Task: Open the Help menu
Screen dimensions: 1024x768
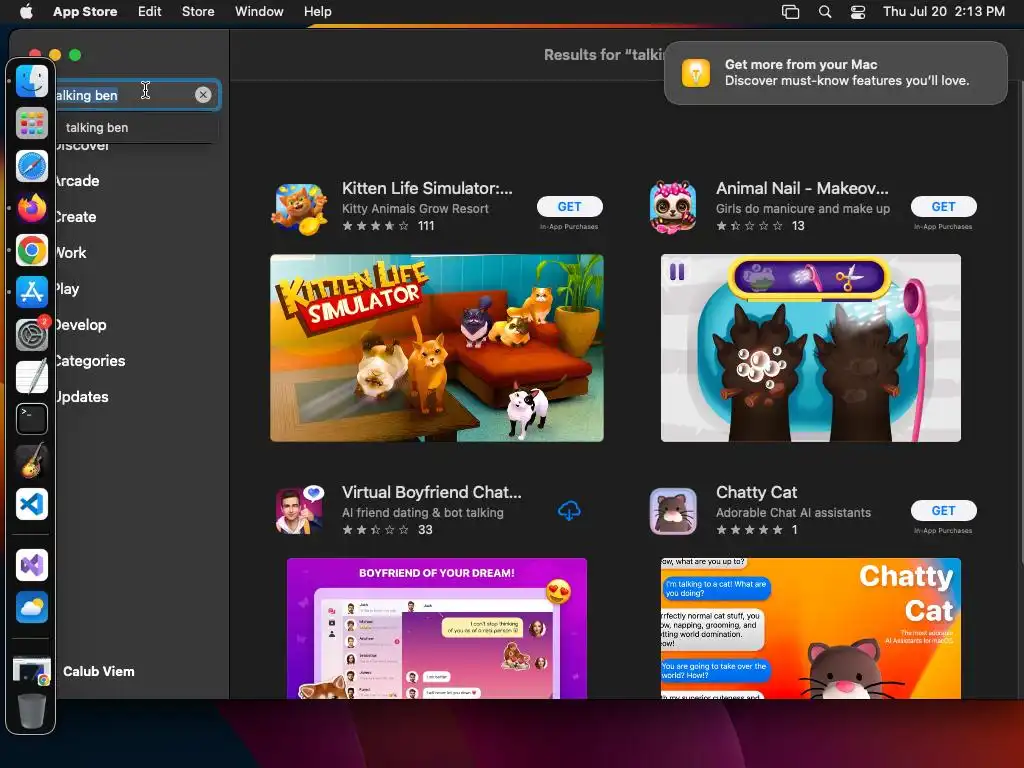Action: point(317,12)
